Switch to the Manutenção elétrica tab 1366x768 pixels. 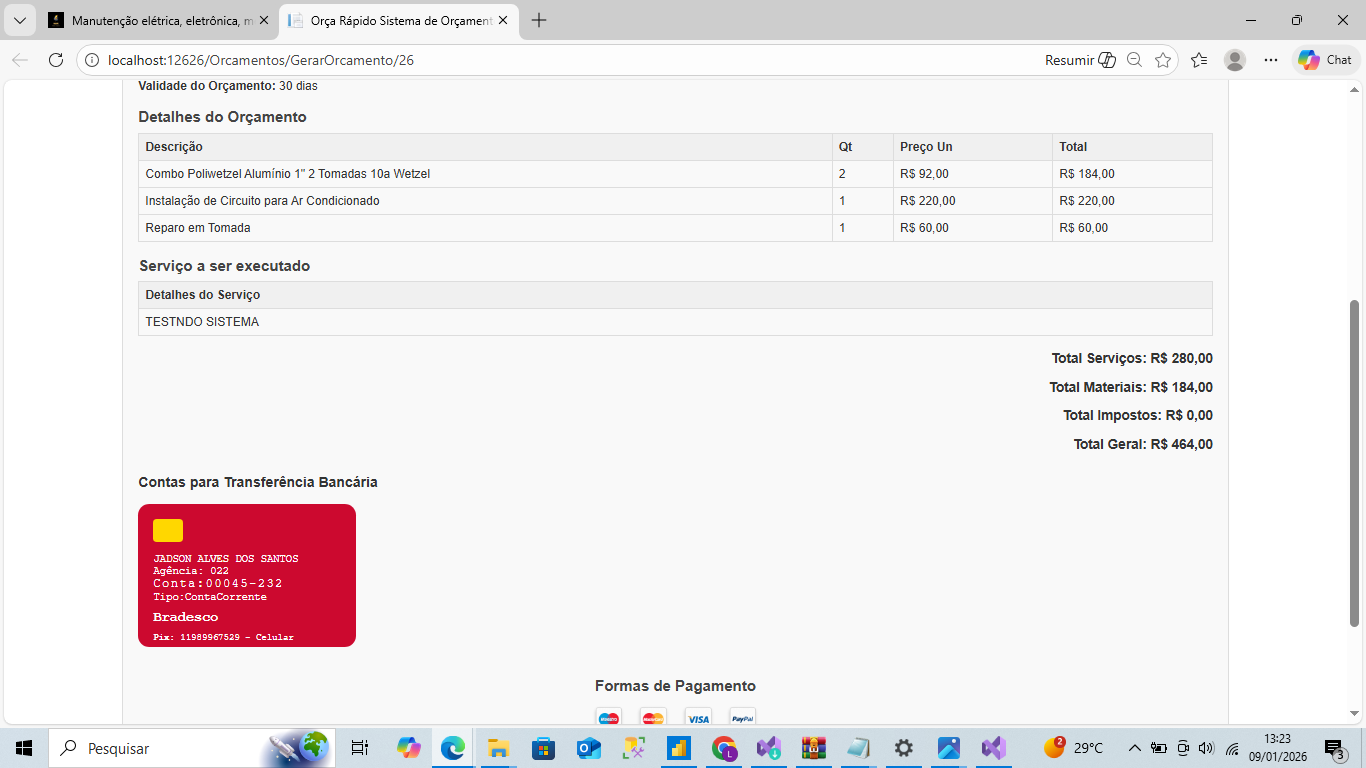[x=155, y=20]
